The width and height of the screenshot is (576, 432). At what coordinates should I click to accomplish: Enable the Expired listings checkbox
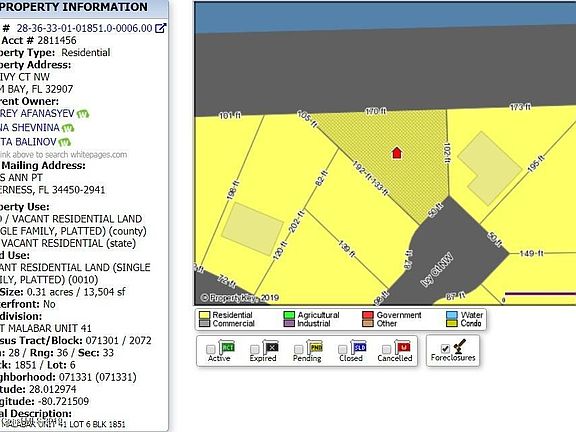coord(254,349)
